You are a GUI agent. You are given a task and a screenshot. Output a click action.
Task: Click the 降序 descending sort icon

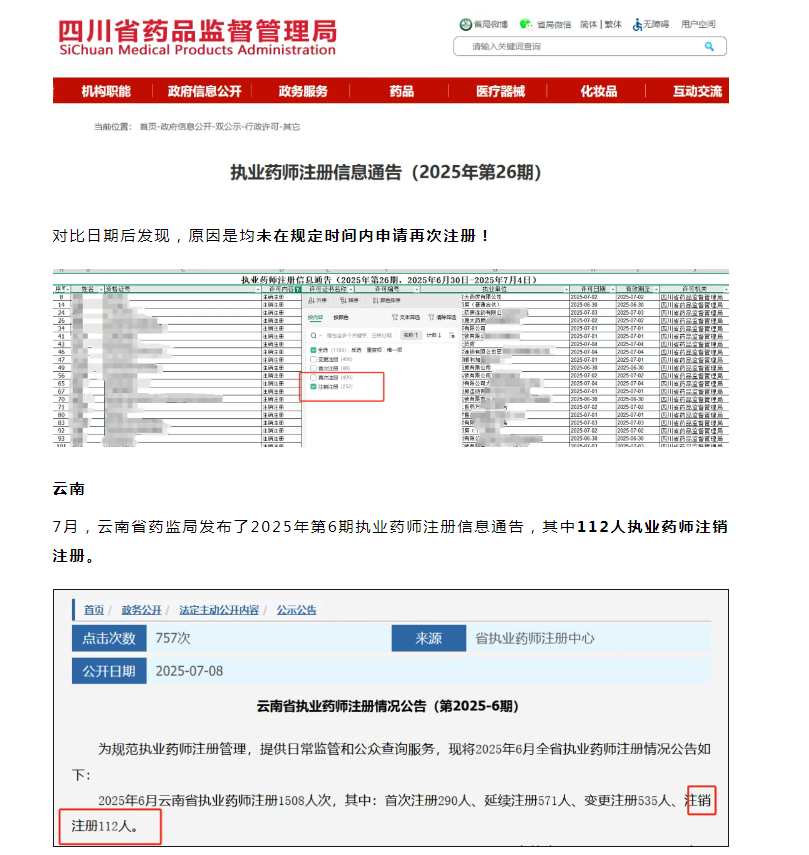click(x=343, y=300)
